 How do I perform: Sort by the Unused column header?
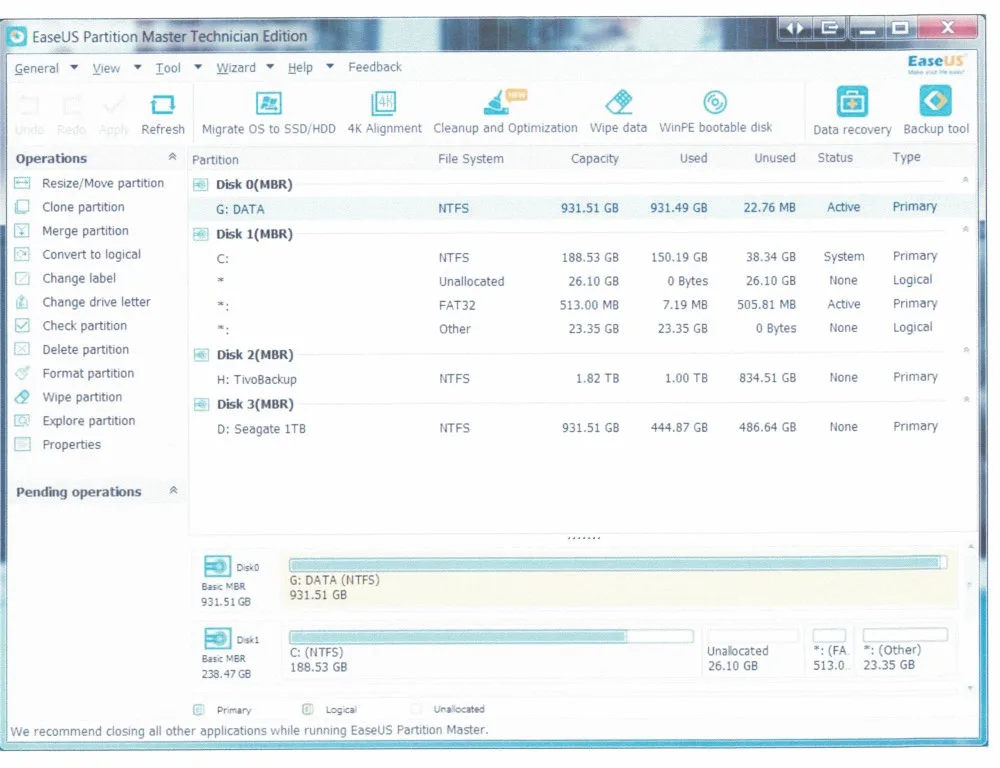(774, 158)
